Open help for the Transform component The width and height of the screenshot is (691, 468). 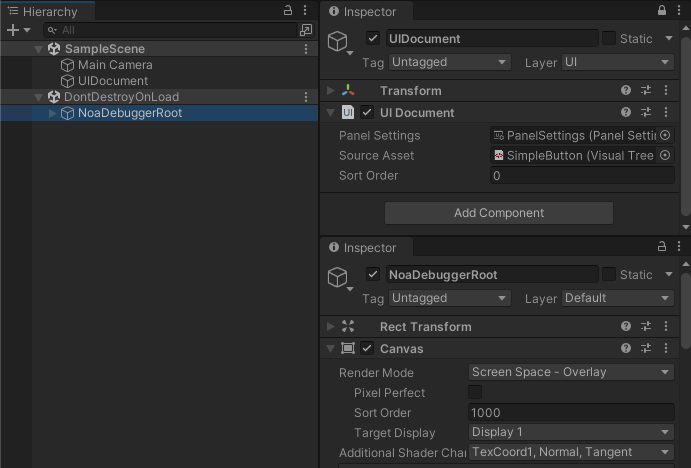[x=626, y=90]
